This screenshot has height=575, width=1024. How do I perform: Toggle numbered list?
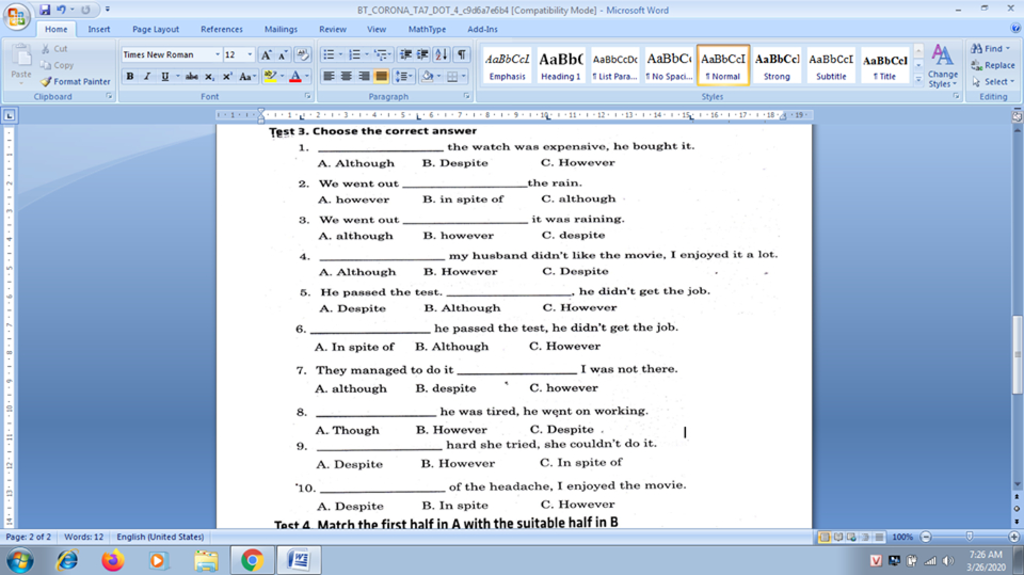coord(355,55)
